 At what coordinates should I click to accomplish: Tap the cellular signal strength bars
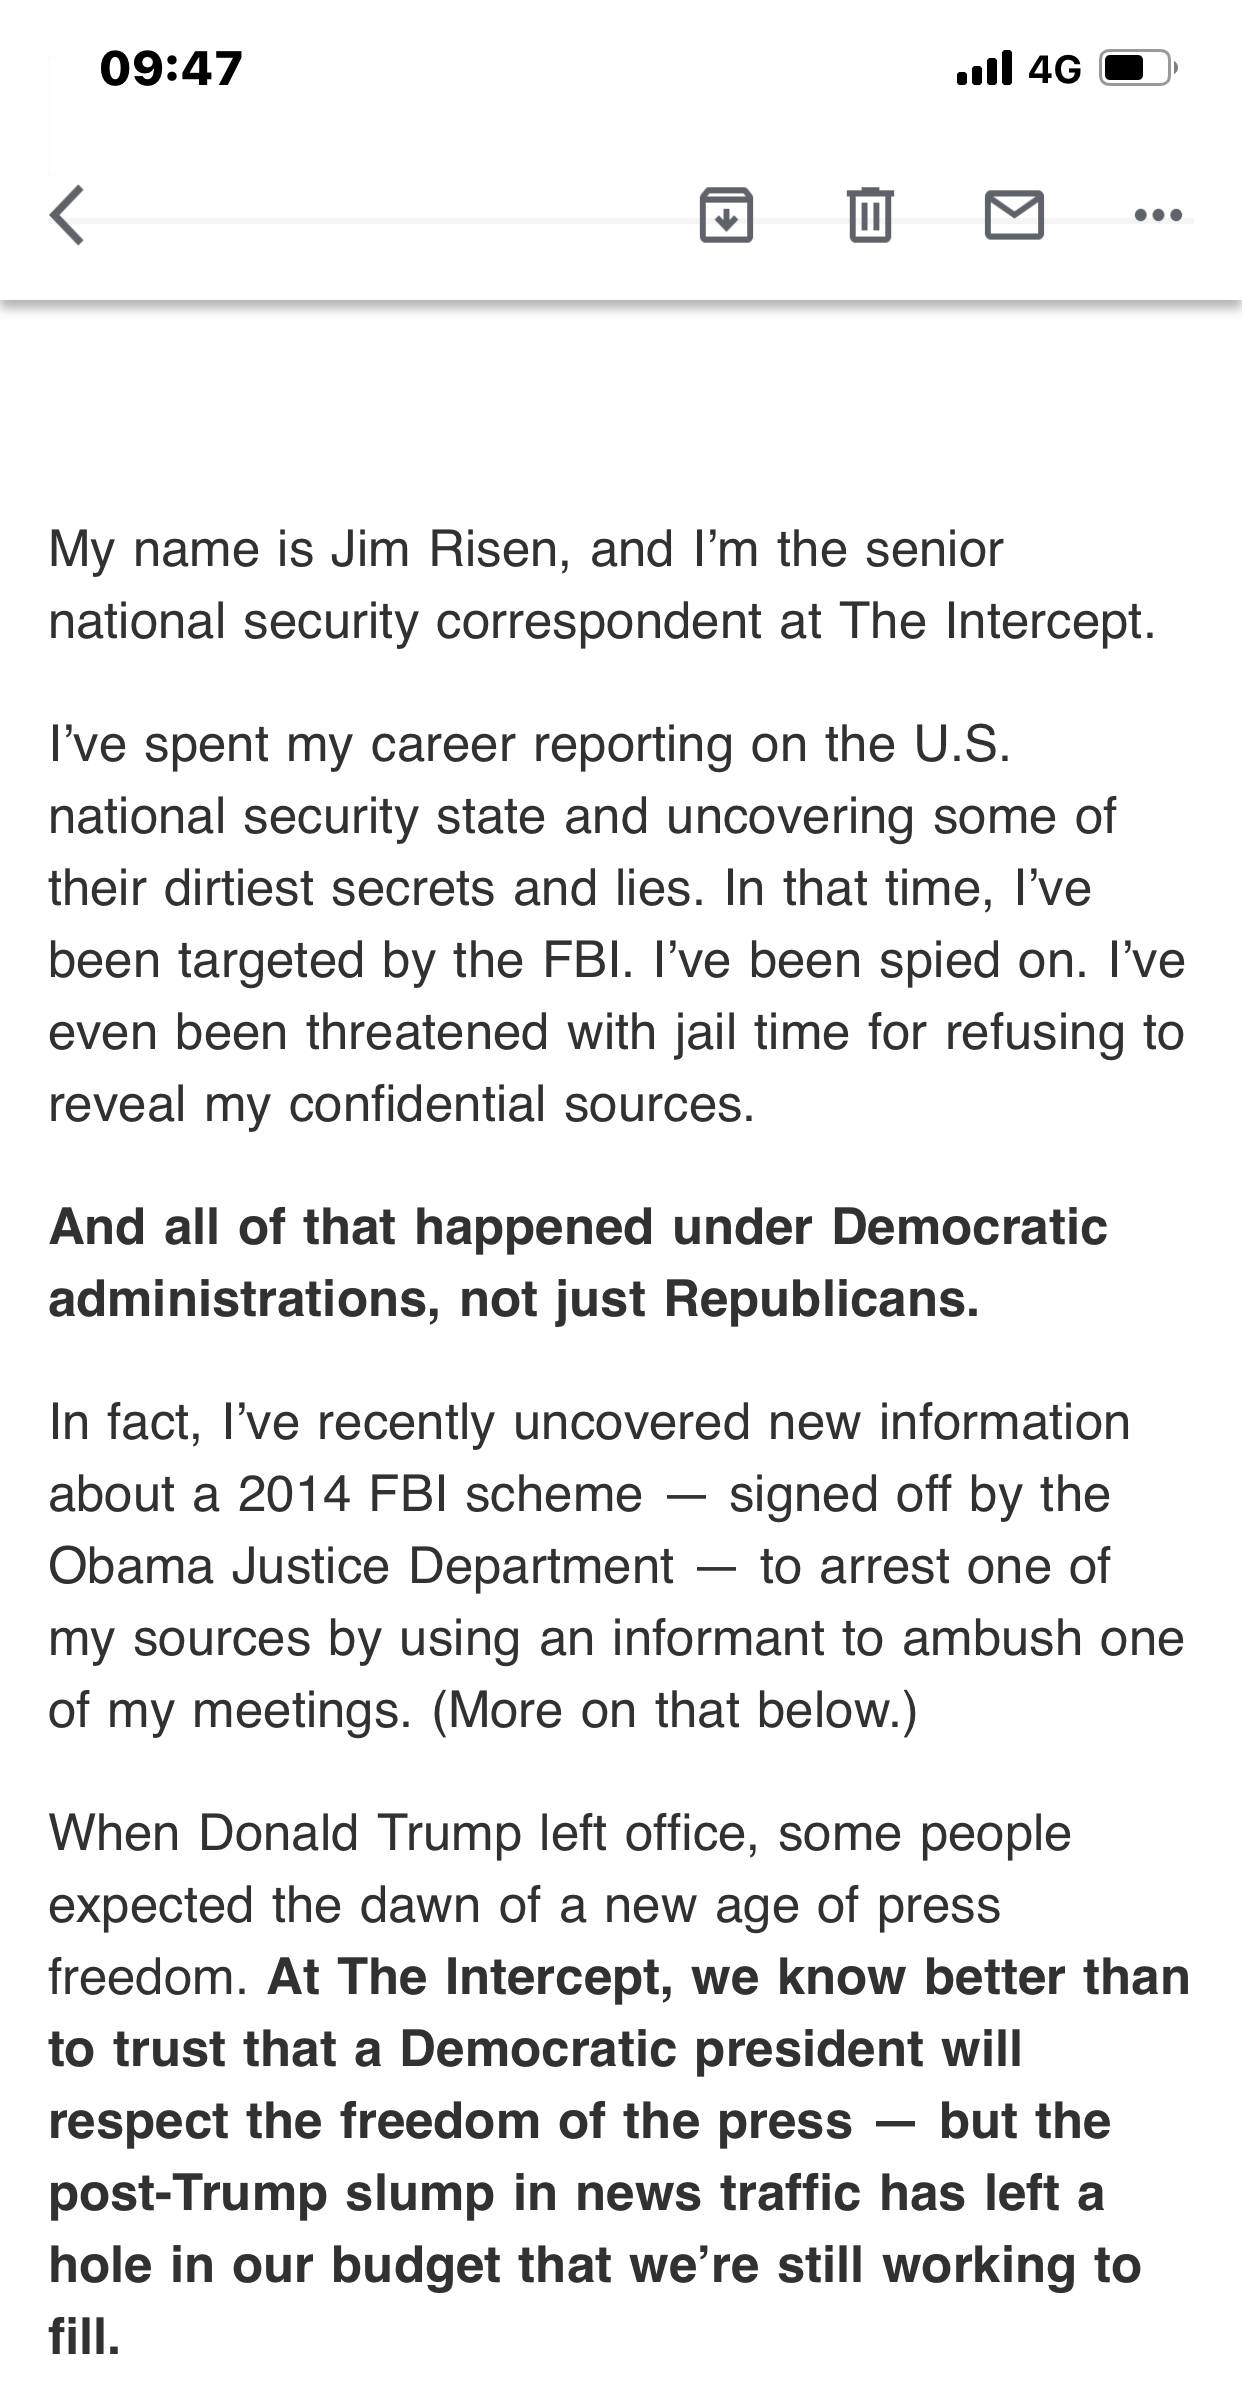984,68
